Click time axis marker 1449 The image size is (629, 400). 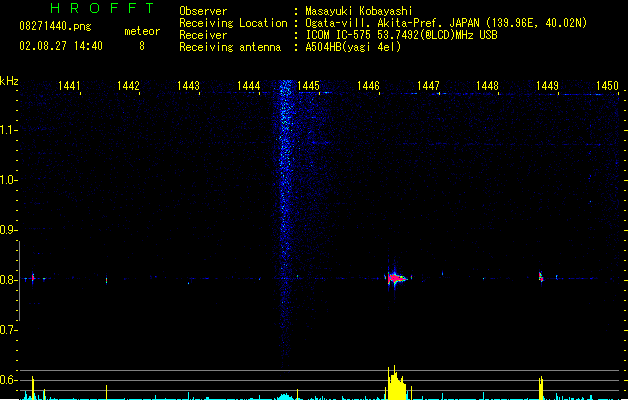click(x=548, y=86)
